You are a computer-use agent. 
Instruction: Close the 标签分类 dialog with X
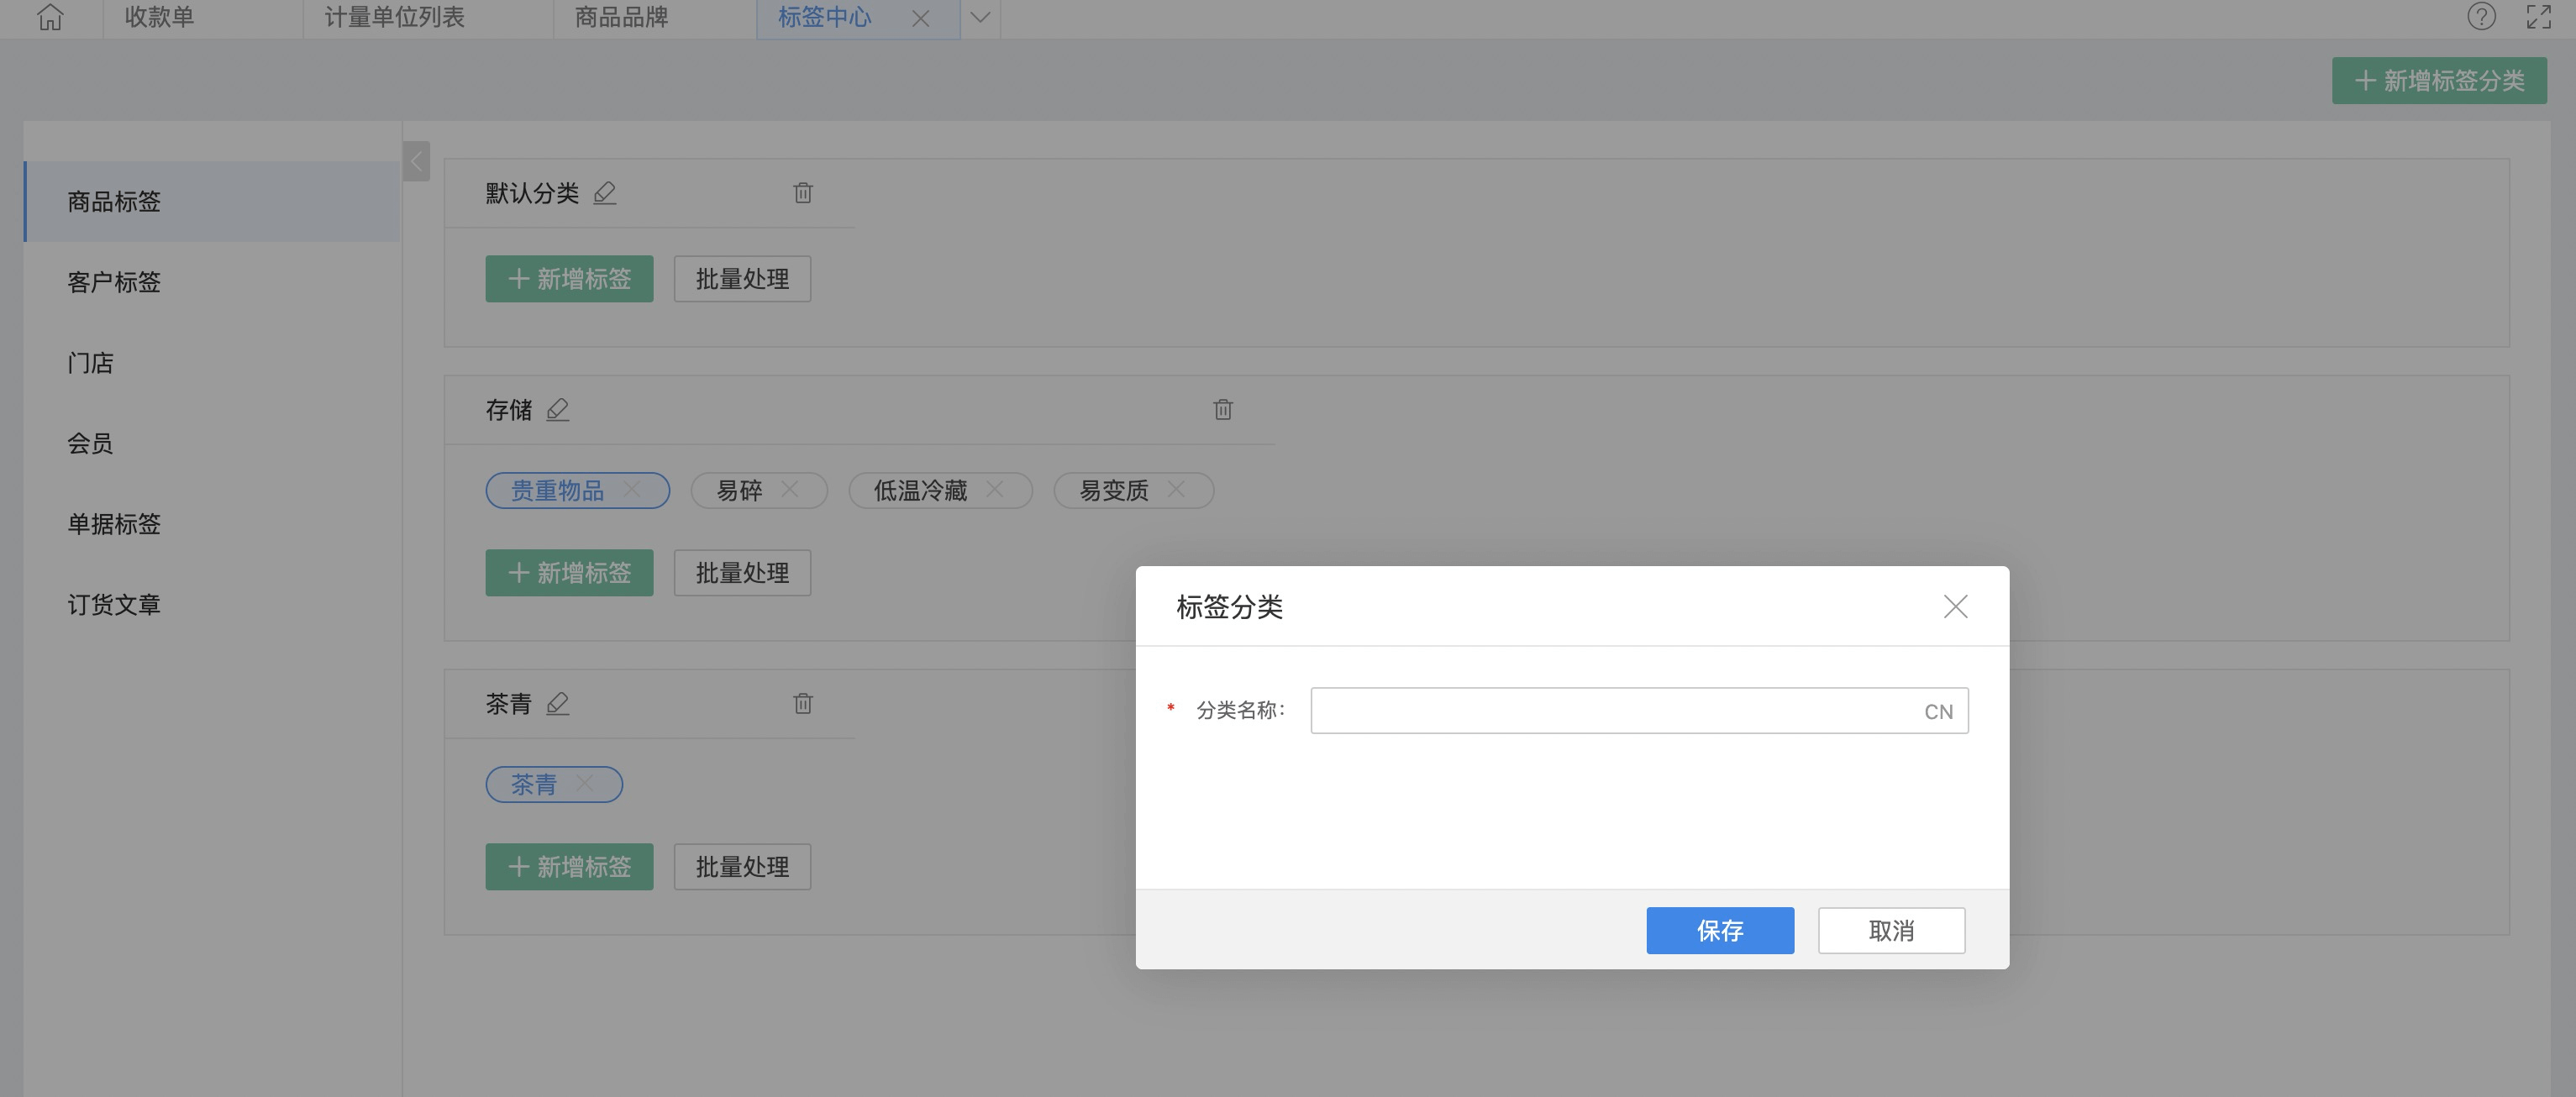pos(1955,607)
